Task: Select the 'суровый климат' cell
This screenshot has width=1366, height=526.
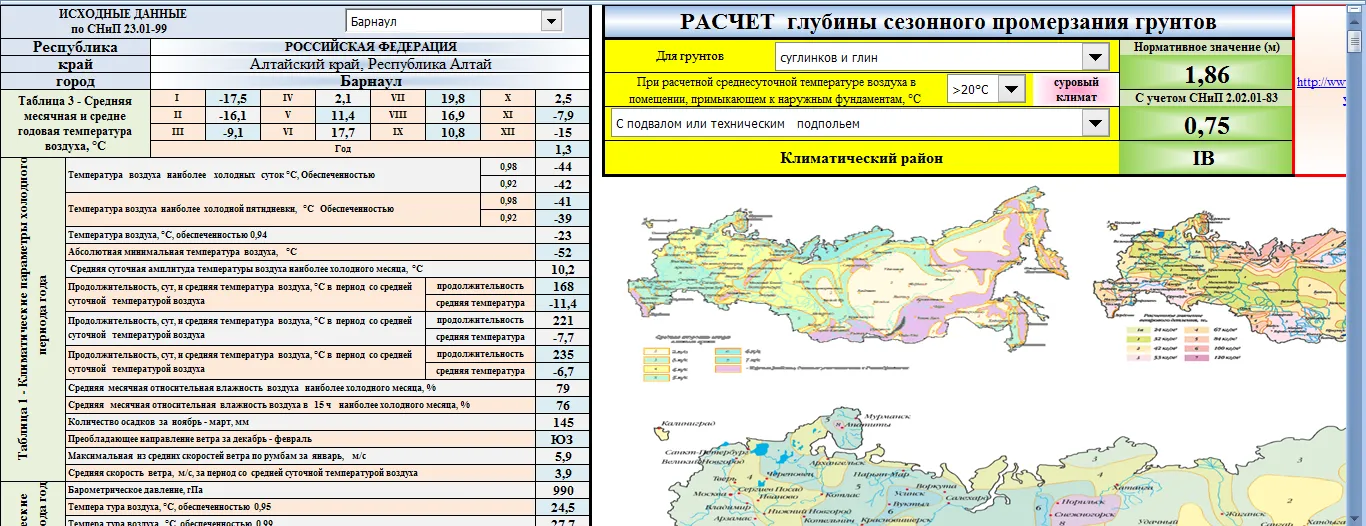Action: (x=1077, y=89)
